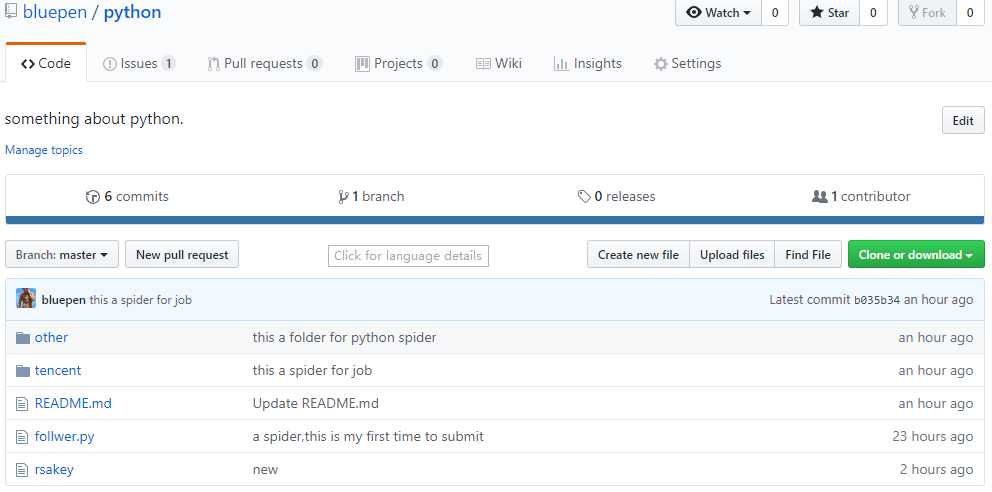Screen dimensions: 992x492
Task: Open commit 'this a folder for python spider'
Action: pyautogui.click(x=344, y=338)
